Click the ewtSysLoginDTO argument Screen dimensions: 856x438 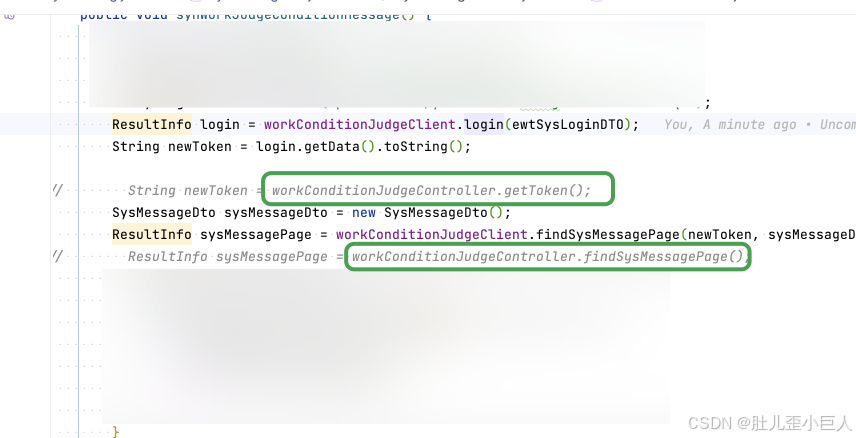coord(567,125)
